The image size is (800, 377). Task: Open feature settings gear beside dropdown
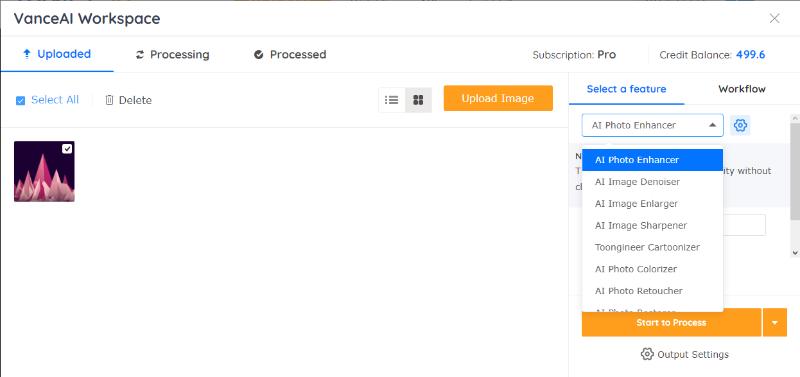(x=740, y=125)
